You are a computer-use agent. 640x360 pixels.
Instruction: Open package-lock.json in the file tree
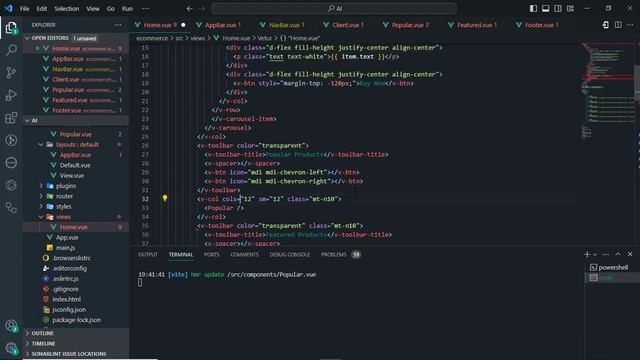[76, 320]
